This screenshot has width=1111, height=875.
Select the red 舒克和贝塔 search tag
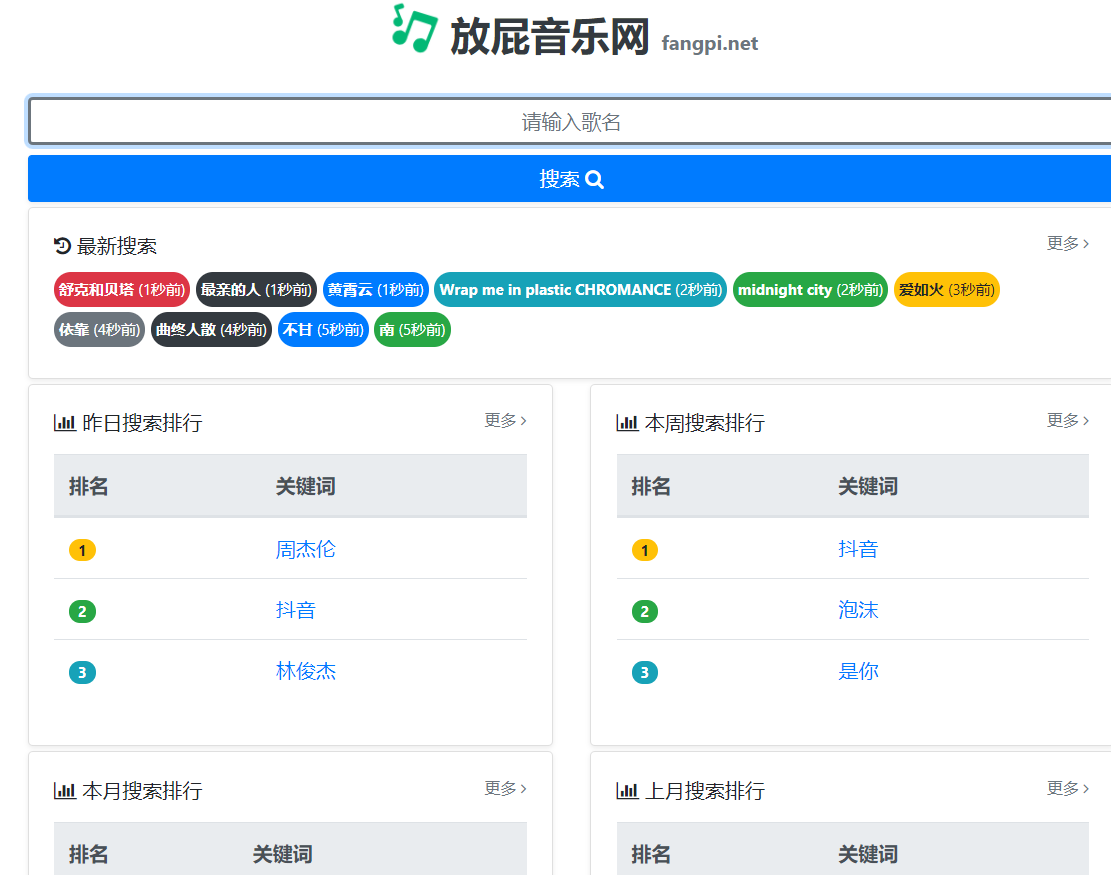pos(121,290)
